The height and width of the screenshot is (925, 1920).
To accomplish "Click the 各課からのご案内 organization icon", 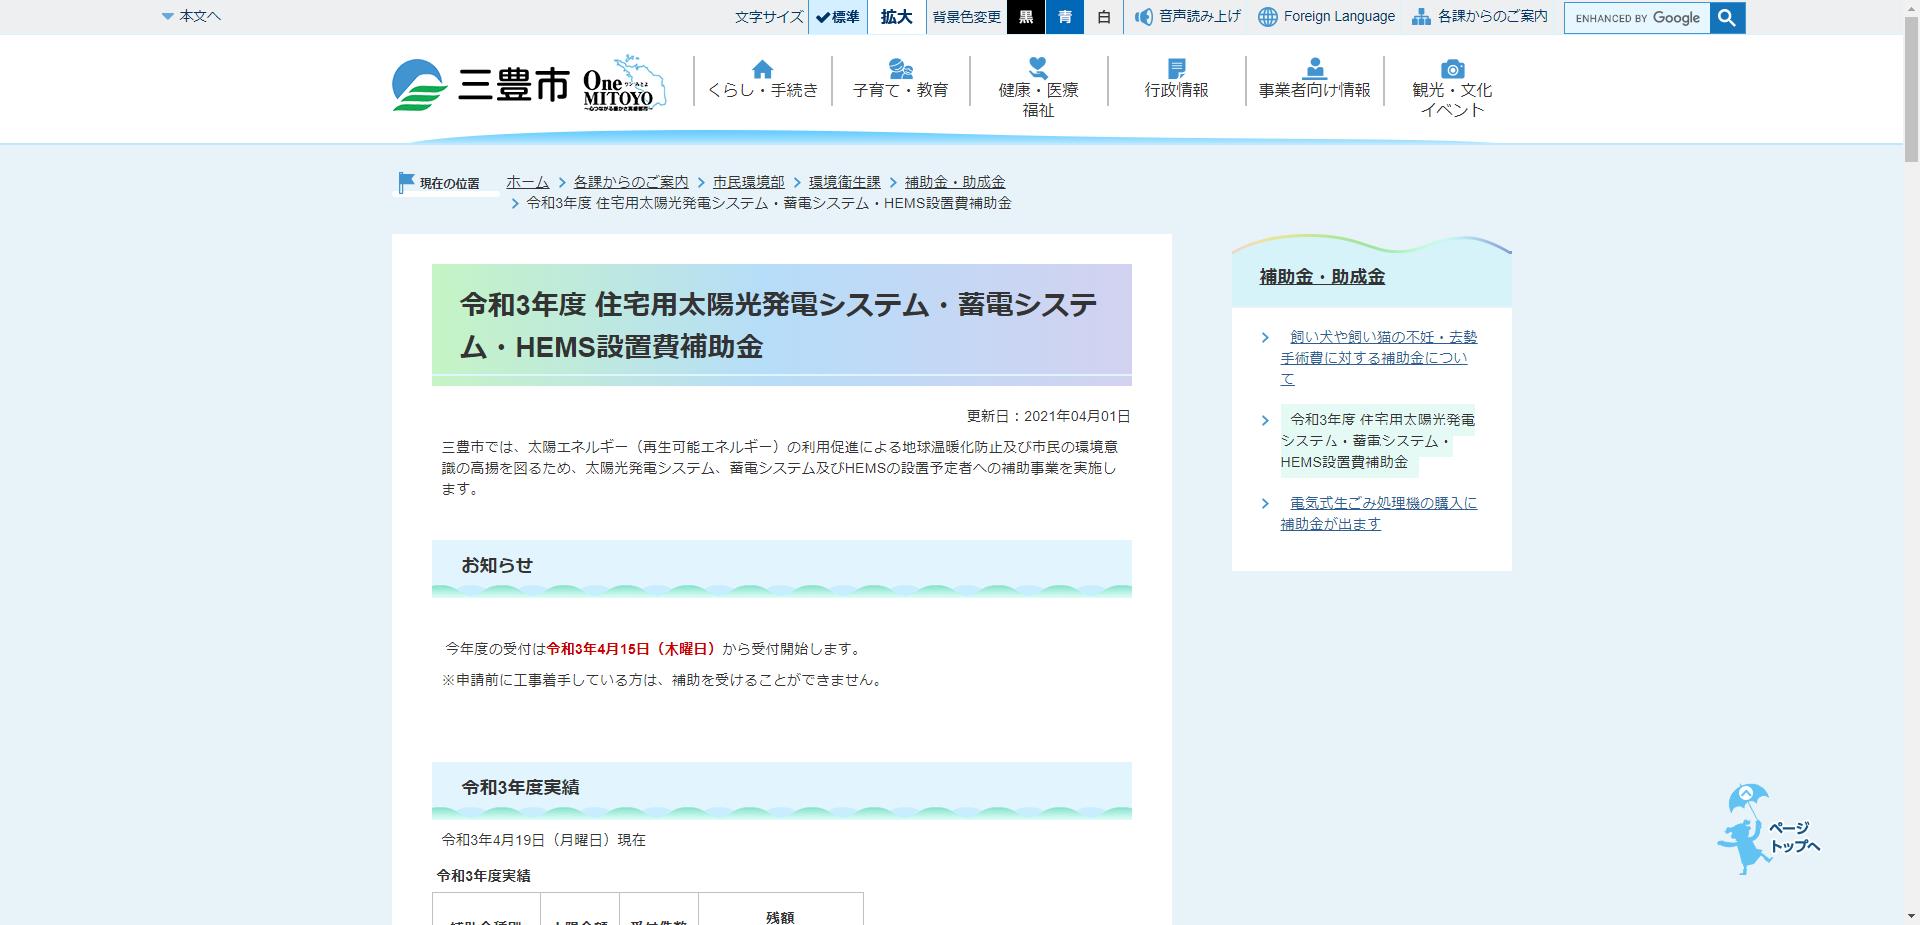I will pos(1418,16).
